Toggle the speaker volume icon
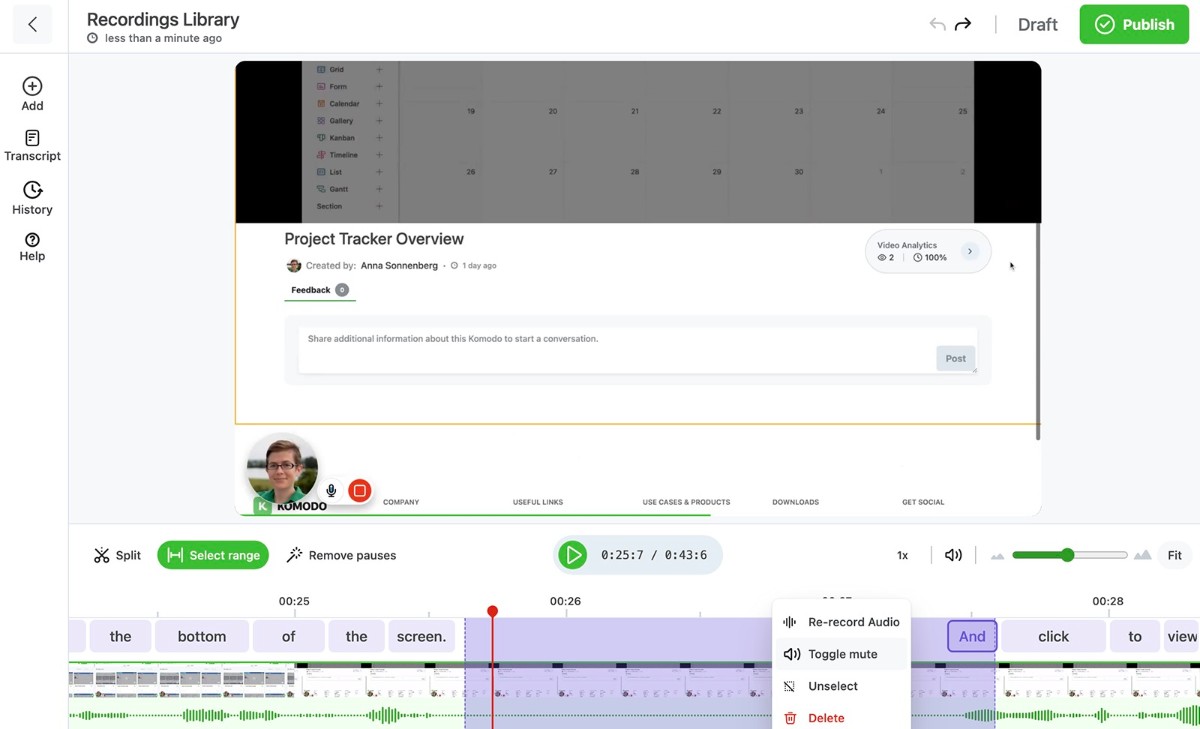 [x=953, y=555]
